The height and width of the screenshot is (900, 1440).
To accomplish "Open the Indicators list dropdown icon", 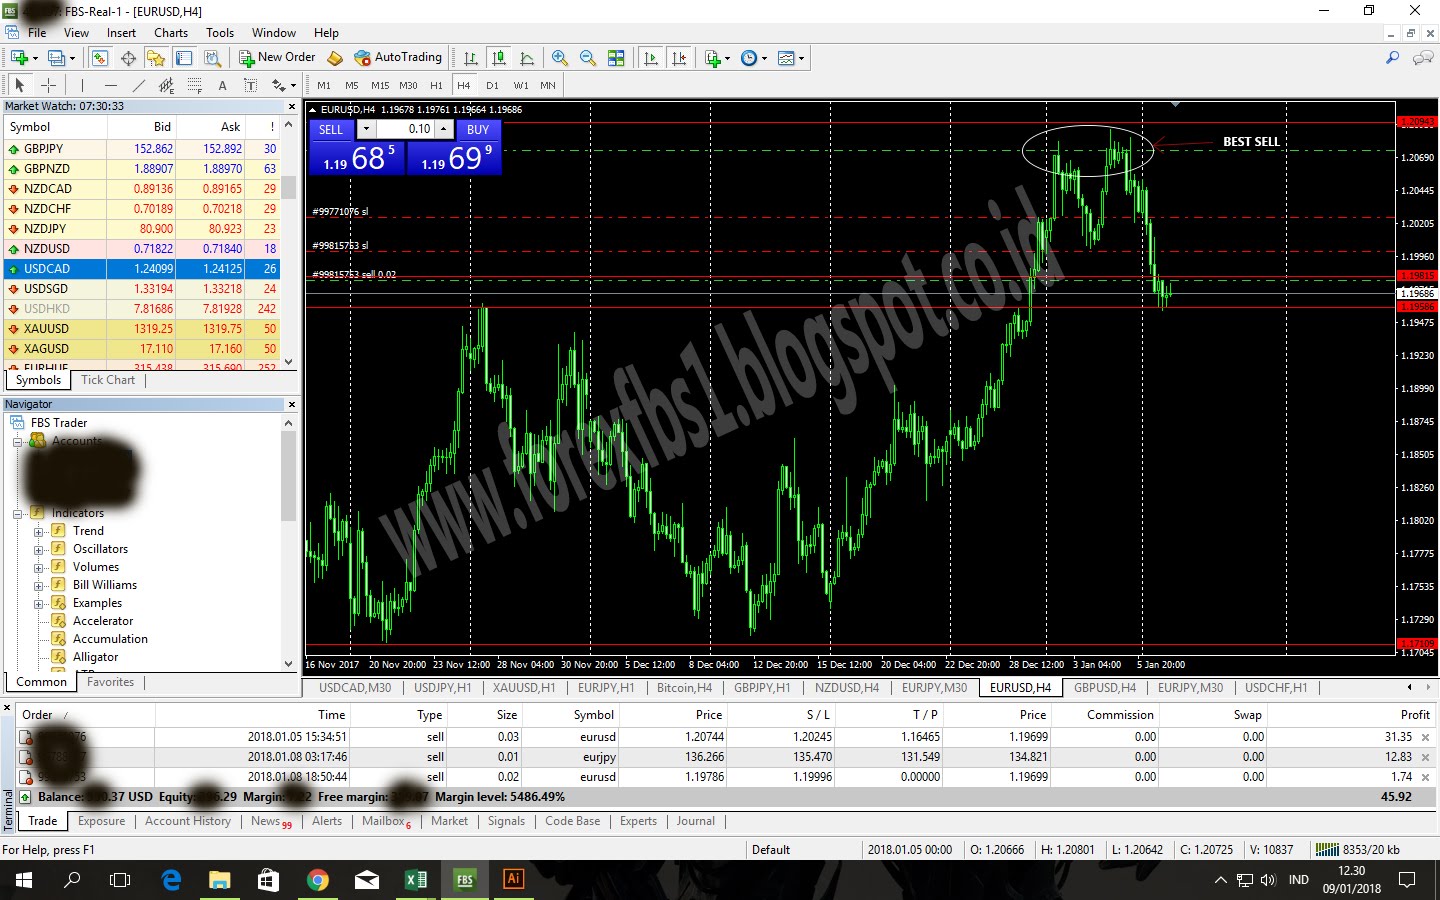I will (717, 58).
